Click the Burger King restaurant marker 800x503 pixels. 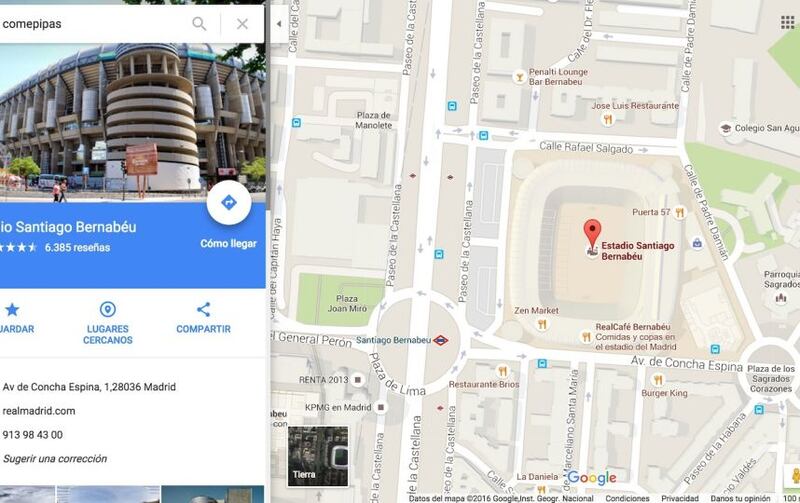coord(658,380)
